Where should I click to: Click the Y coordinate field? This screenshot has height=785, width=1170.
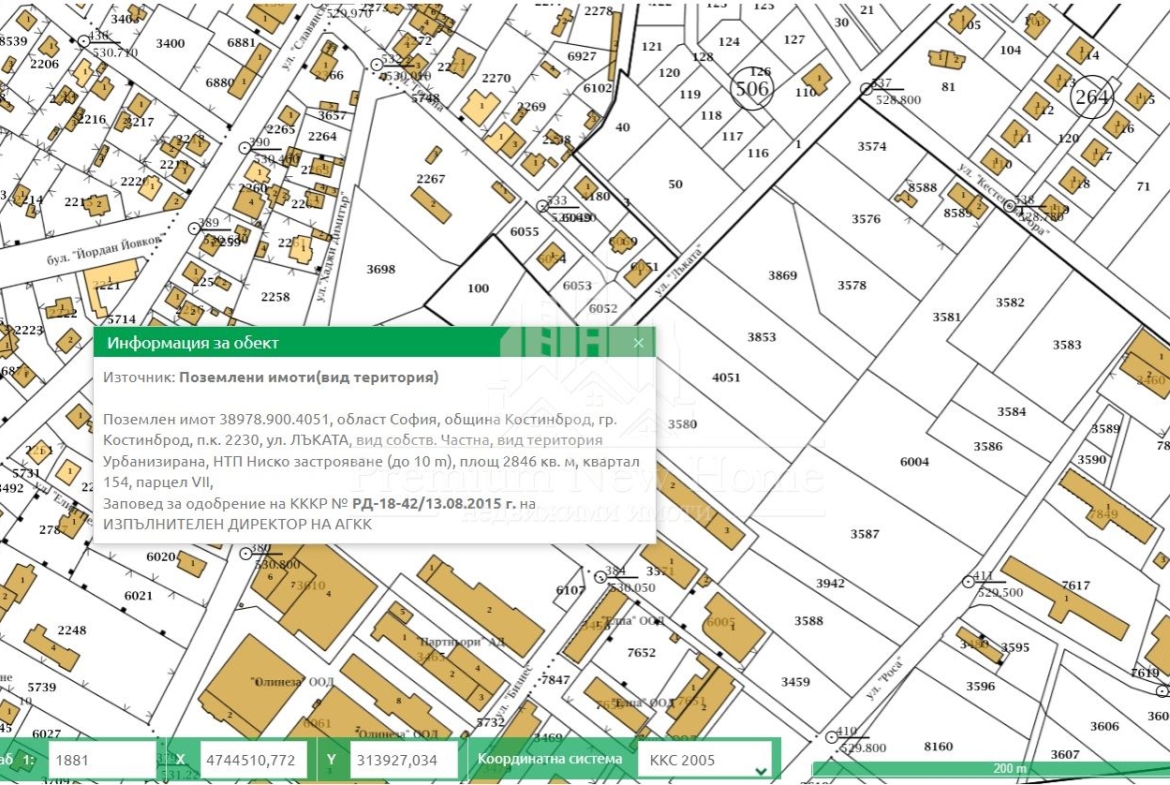(403, 760)
